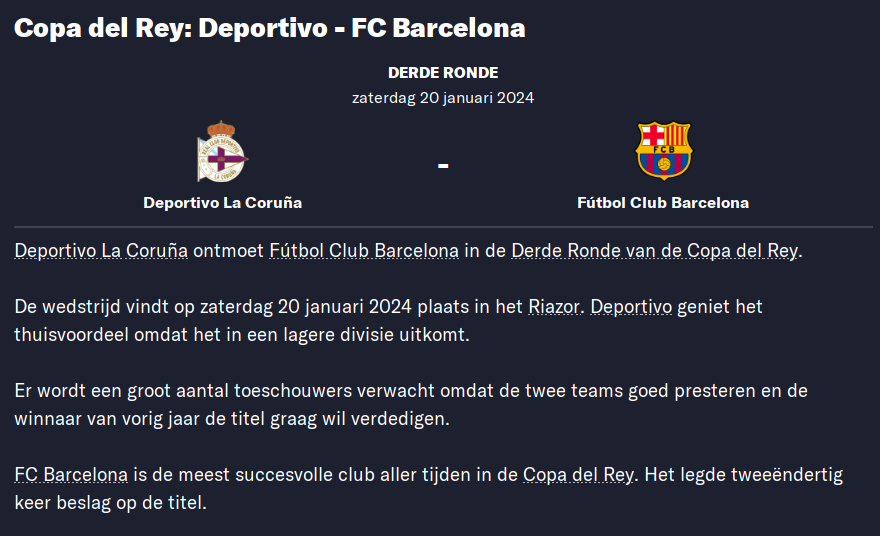Click the closing text 'keer beslag op de titel'
The width and height of the screenshot is (880, 536).
(109, 503)
